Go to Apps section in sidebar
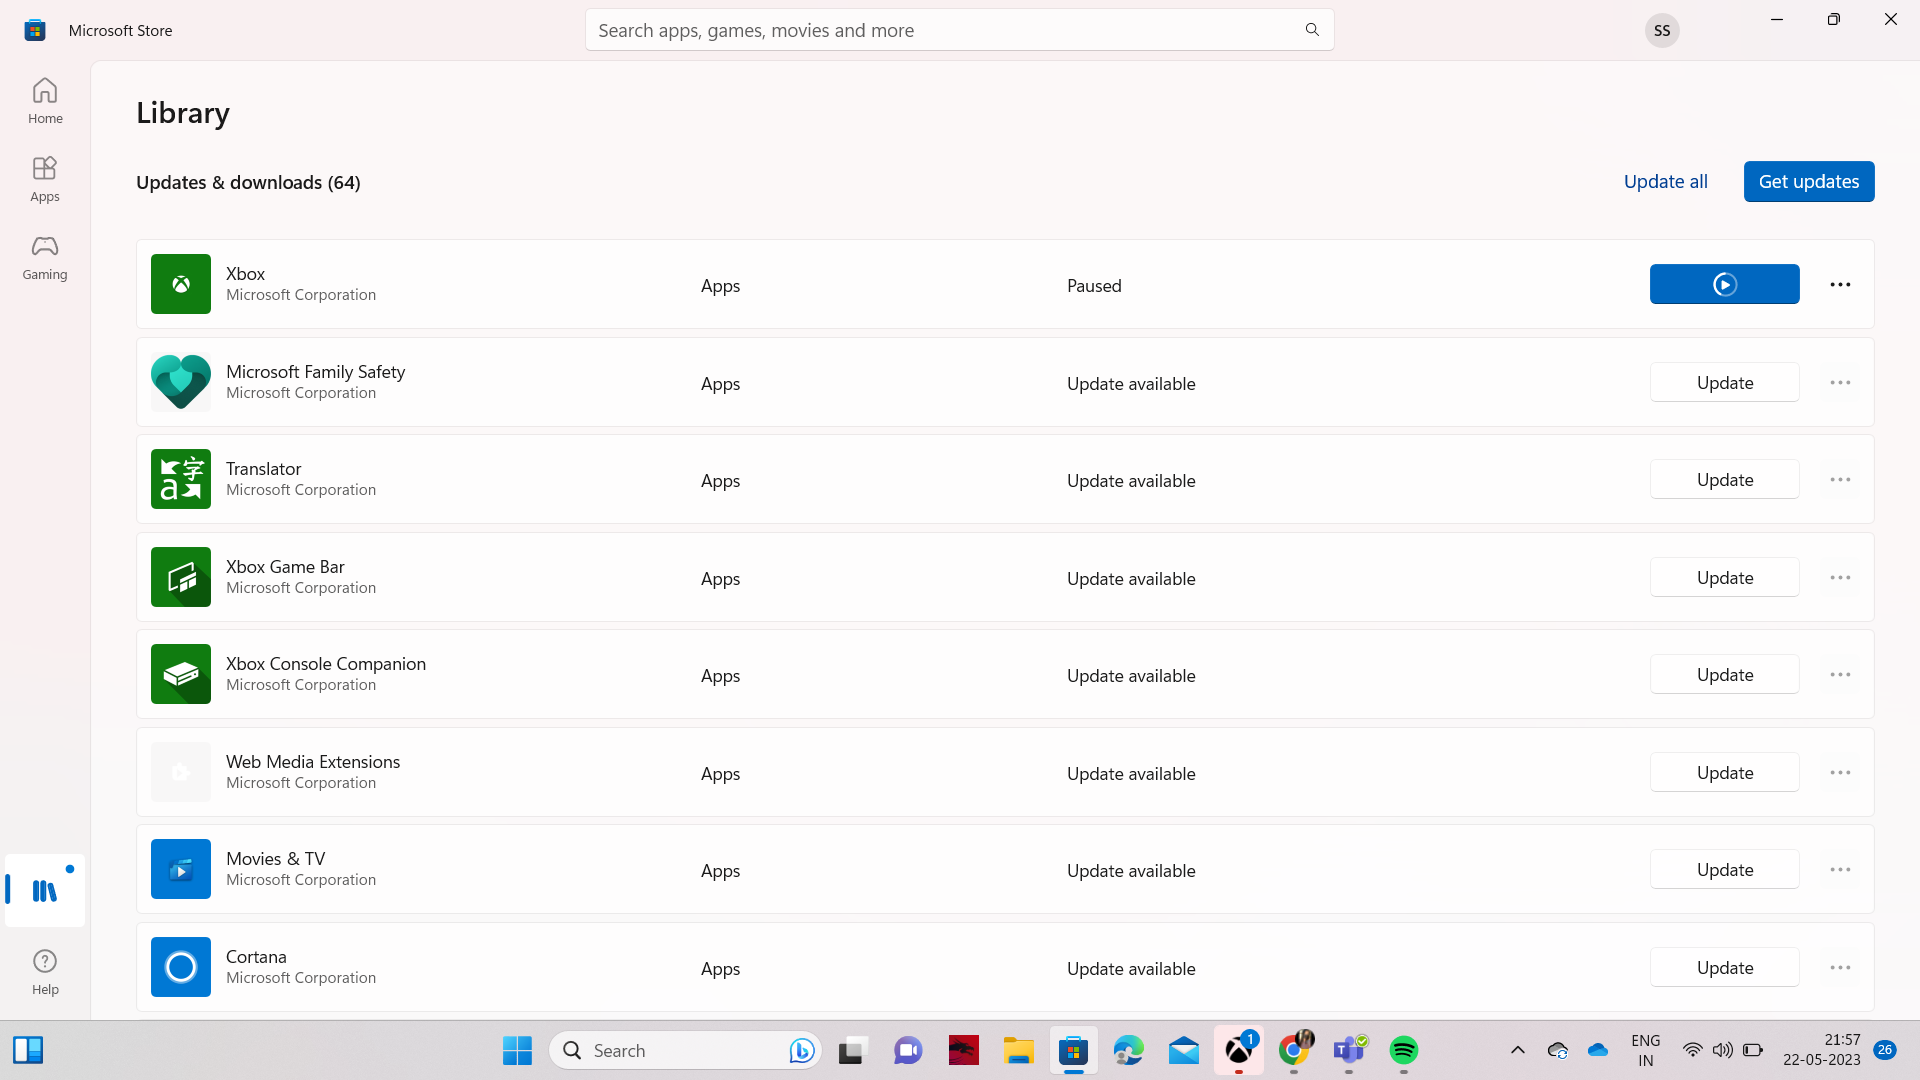Screen dimensions: 1920x1080 (45, 179)
